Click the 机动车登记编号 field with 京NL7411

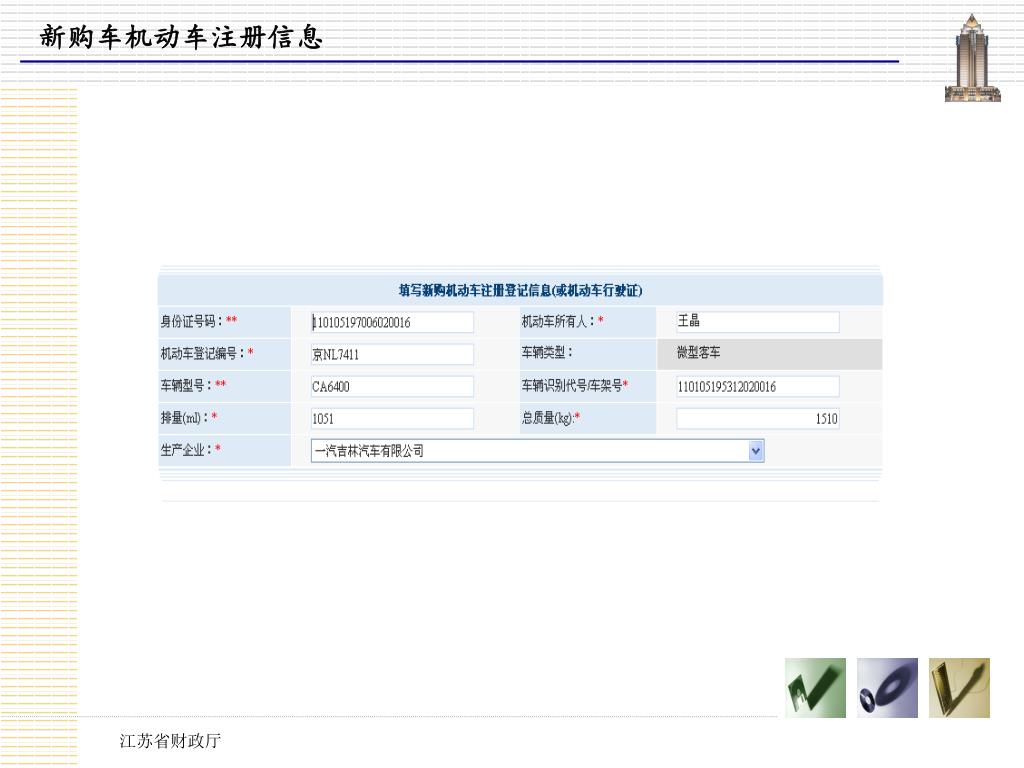392,354
